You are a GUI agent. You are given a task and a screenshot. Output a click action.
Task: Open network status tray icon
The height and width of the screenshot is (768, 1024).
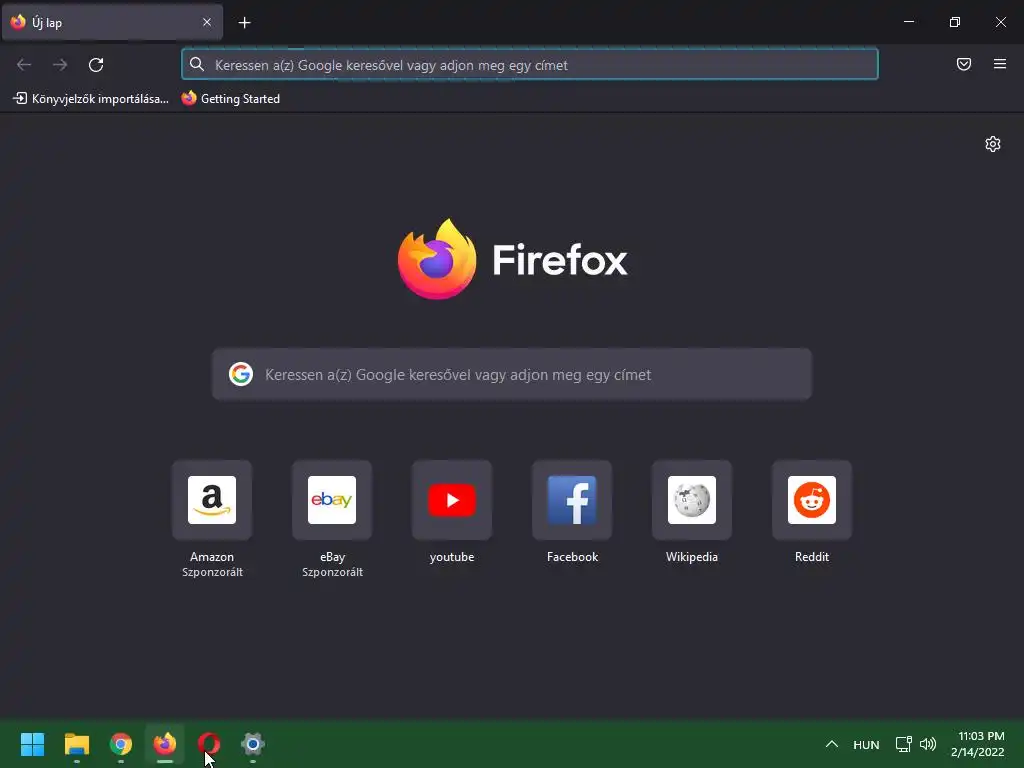pos(903,744)
